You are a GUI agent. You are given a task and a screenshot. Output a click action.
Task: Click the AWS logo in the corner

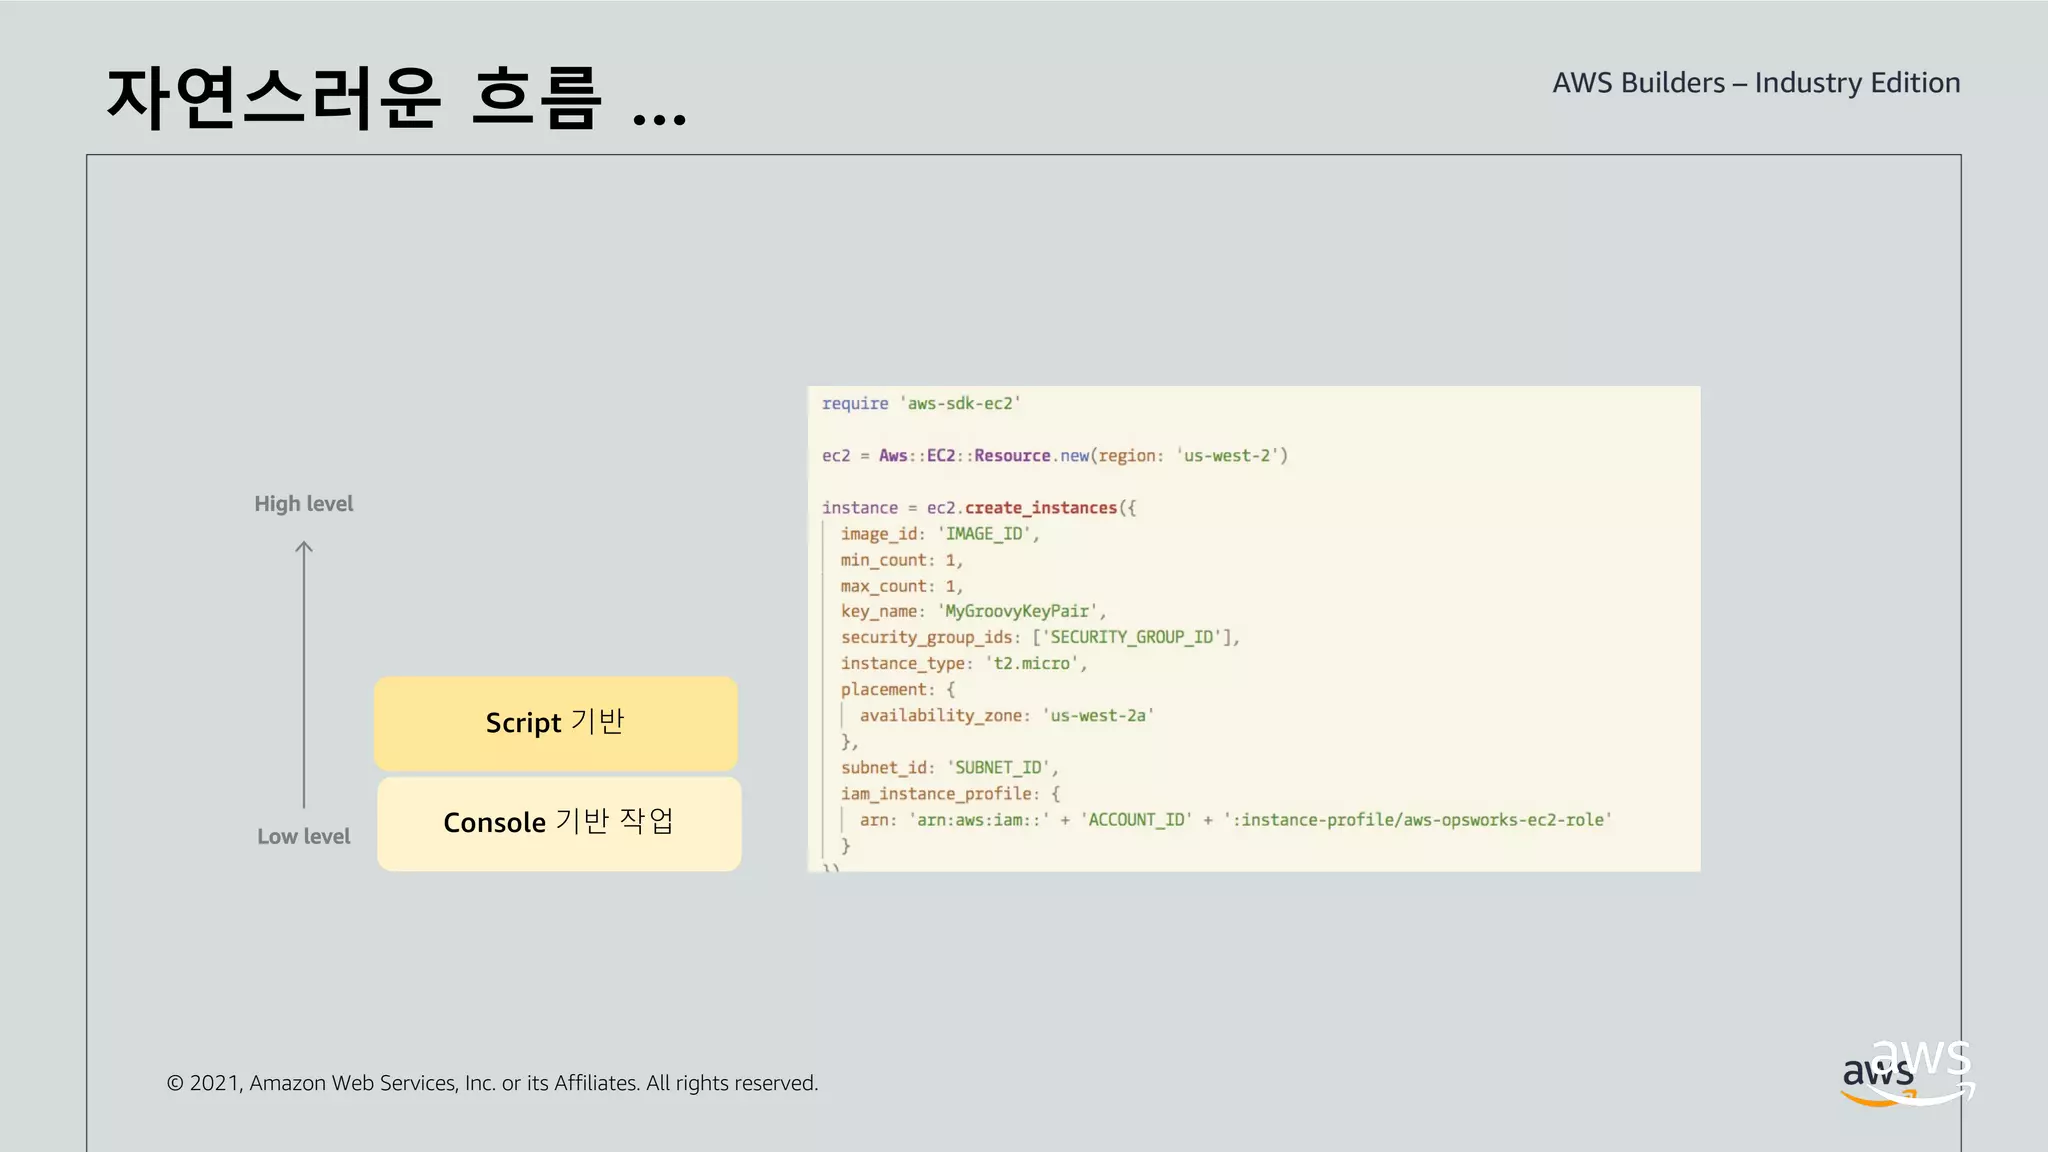click(x=1908, y=1073)
